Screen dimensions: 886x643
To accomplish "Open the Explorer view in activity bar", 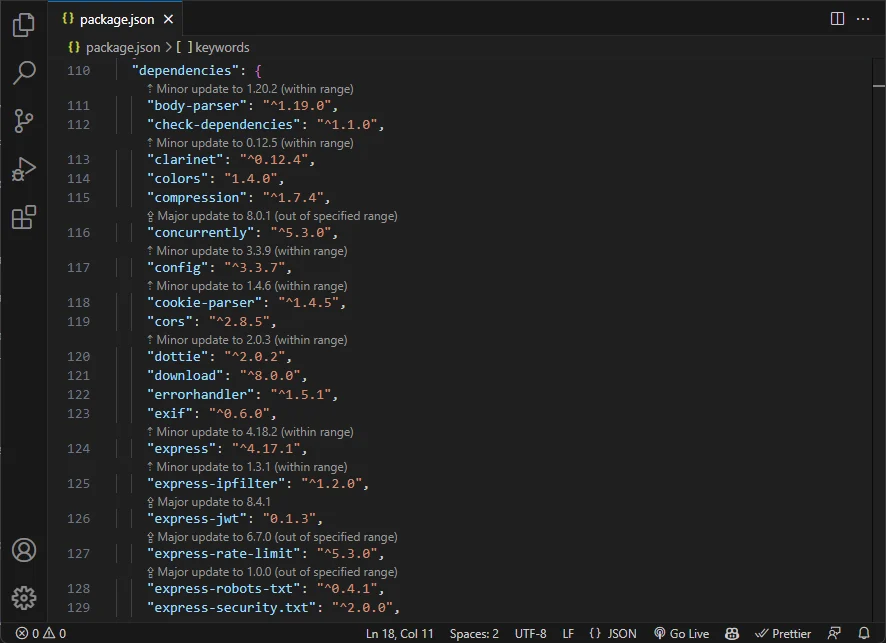I will click(24, 25).
